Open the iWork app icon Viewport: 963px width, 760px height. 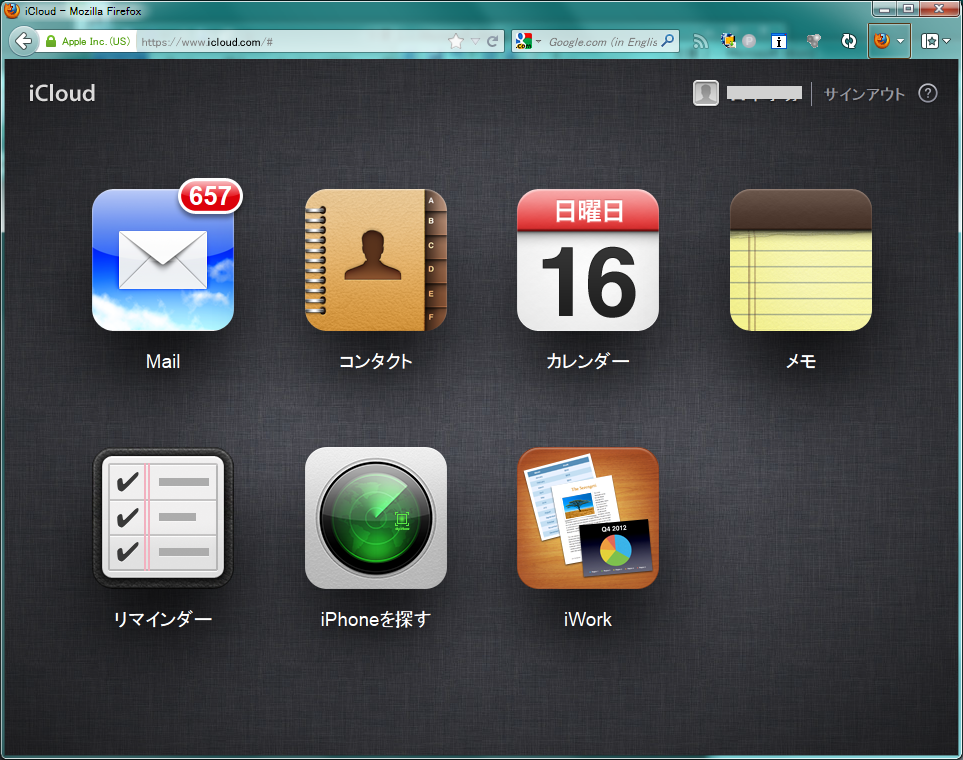click(x=588, y=518)
